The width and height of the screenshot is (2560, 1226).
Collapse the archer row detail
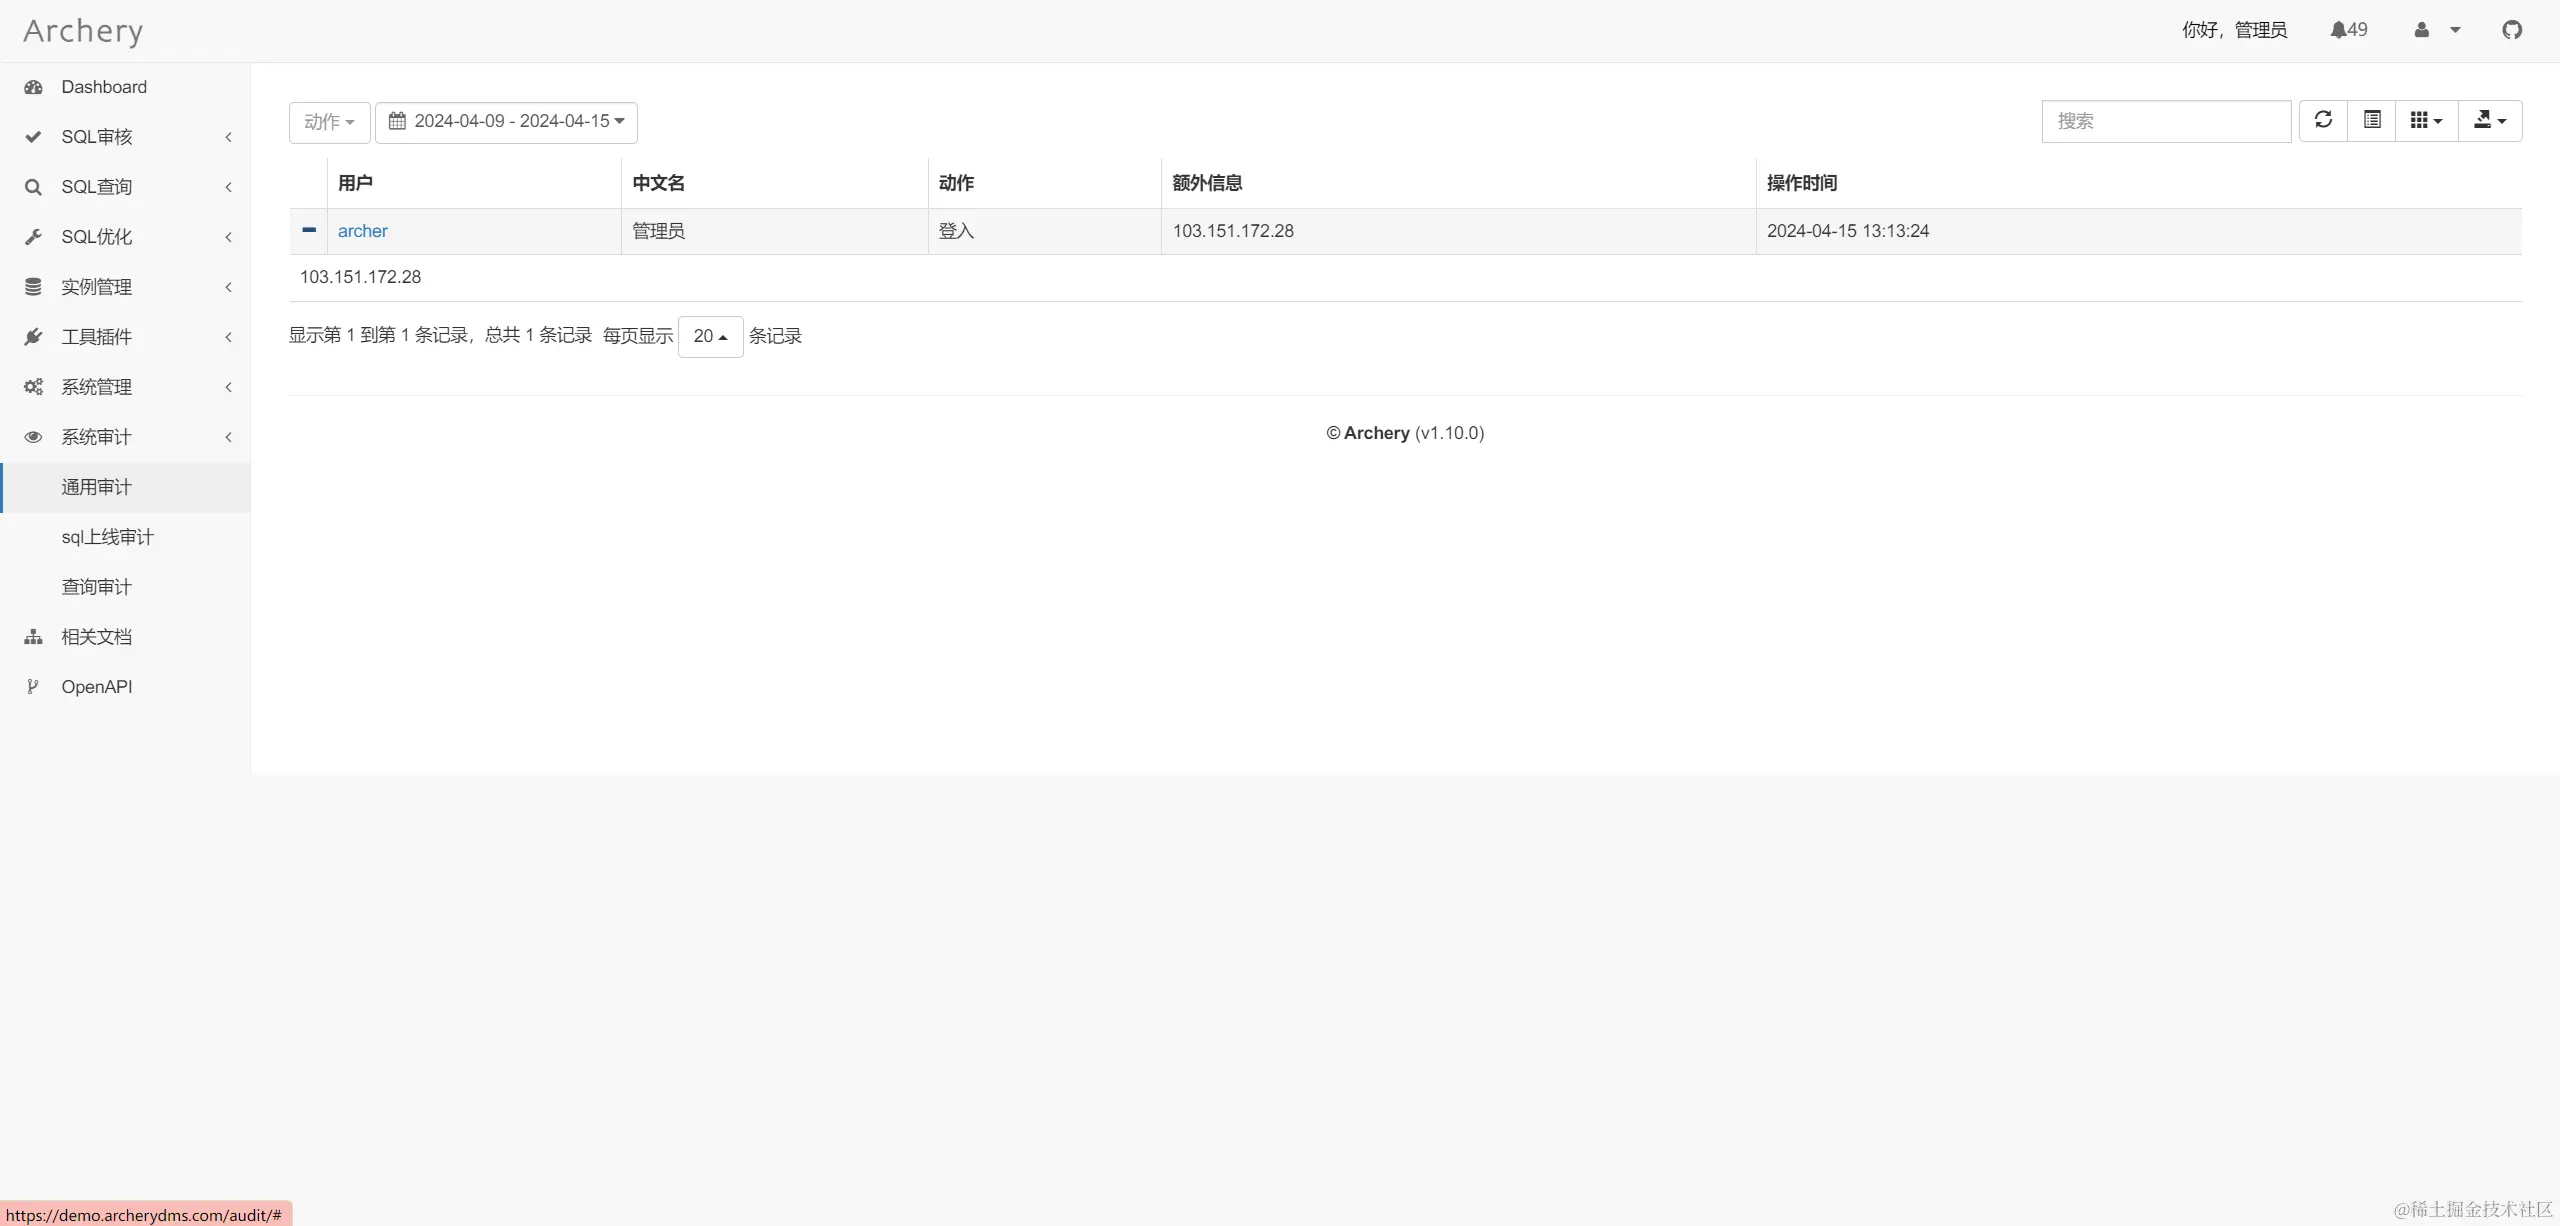(x=309, y=230)
